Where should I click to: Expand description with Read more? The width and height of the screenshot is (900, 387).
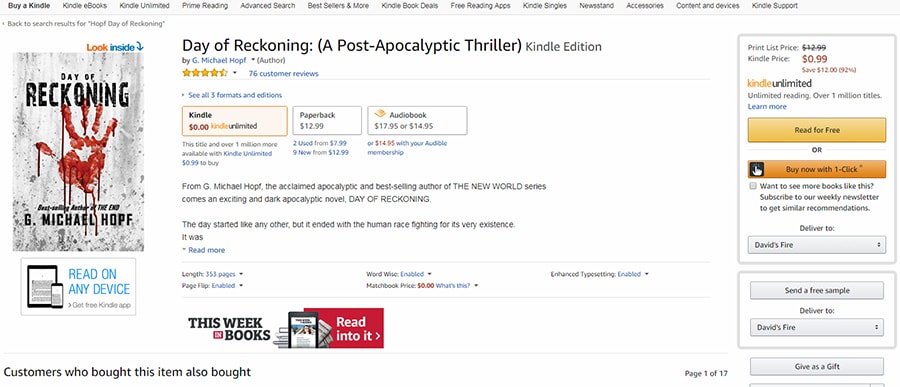203,250
